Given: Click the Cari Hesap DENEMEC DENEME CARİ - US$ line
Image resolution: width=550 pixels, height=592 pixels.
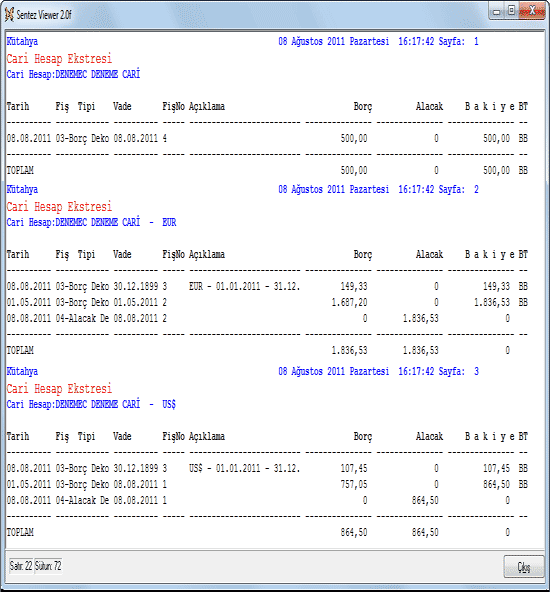Looking at the screenshot, I should pyautogui.click(x=91, y=404).
